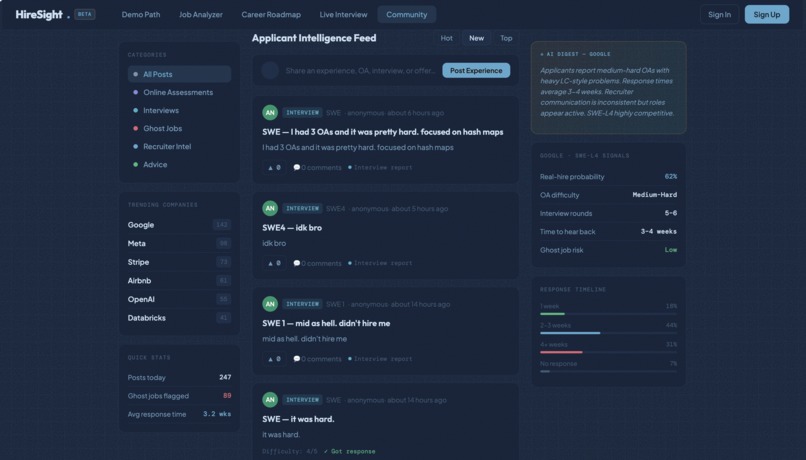The height and width of the screenshot is (460, 806).
Task: Click INTERVIEW tag on SWE 1 post
Action: click(x=302, y=304)
